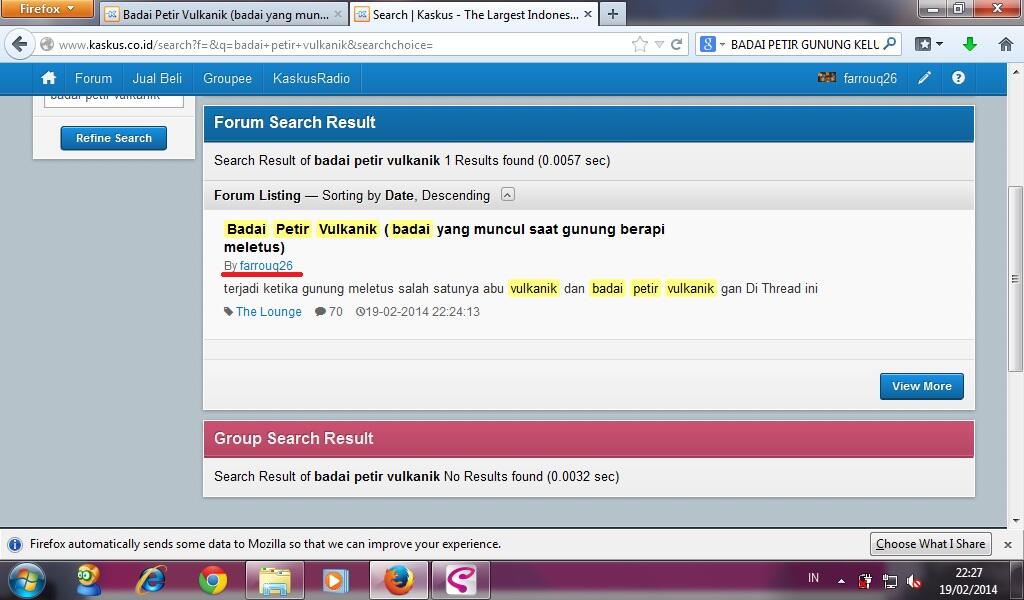Screen dimensions: 1024x600
Task: Open Windows Explorer from the taskbar
Action: coord(275,580)
